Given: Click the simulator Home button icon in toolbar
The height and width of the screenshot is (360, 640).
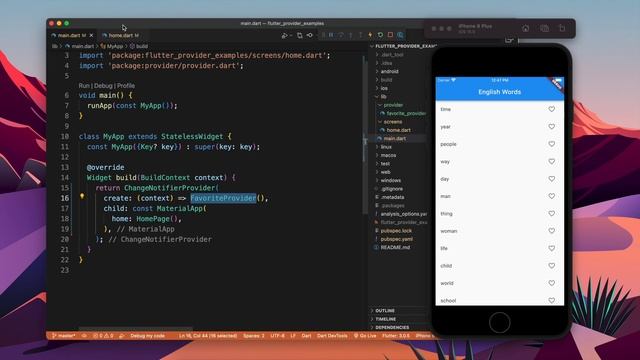Looking at the screenshot, I should (526, 28).
